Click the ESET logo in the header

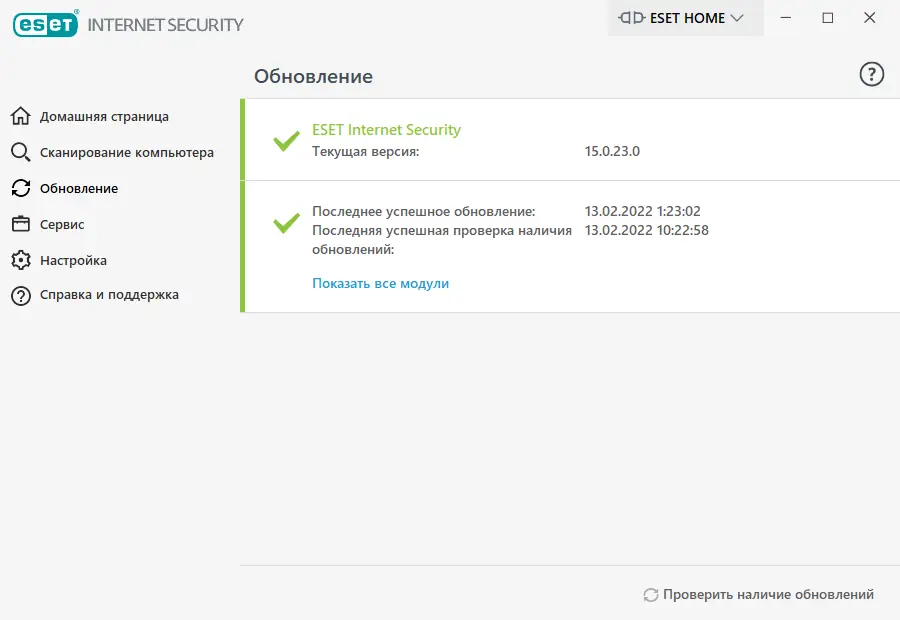click(x=46, y=24)
